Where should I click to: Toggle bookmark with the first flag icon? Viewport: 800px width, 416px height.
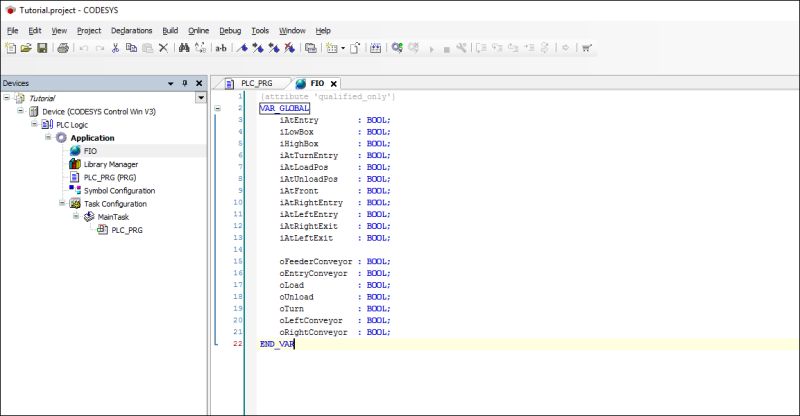click(243, 48)
